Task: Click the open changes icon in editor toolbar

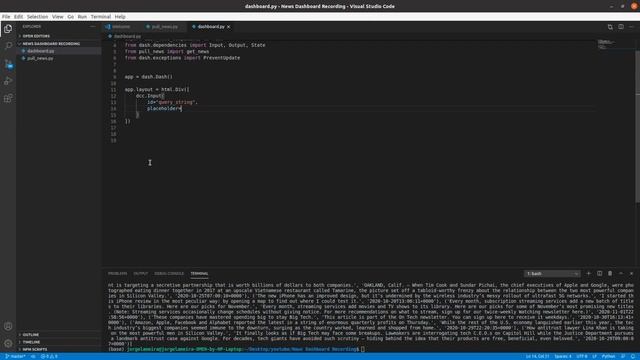Action: (610, 27)
